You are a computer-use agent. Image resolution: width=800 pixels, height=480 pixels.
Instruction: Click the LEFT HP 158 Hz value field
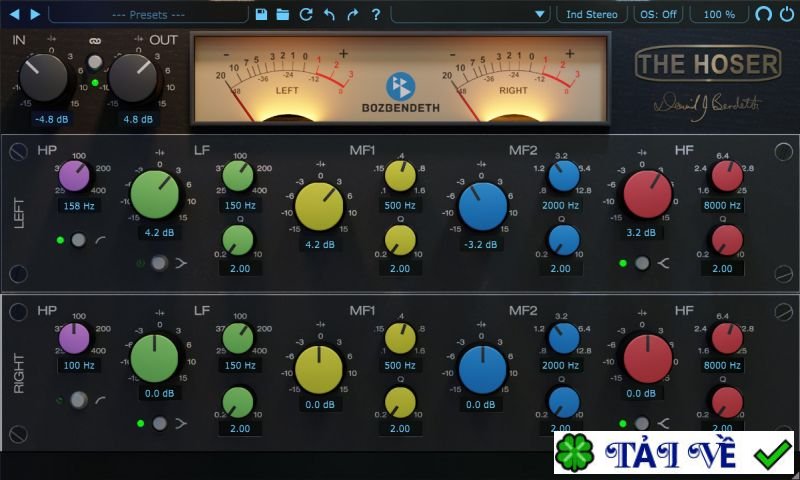click(x=78, y=206)
